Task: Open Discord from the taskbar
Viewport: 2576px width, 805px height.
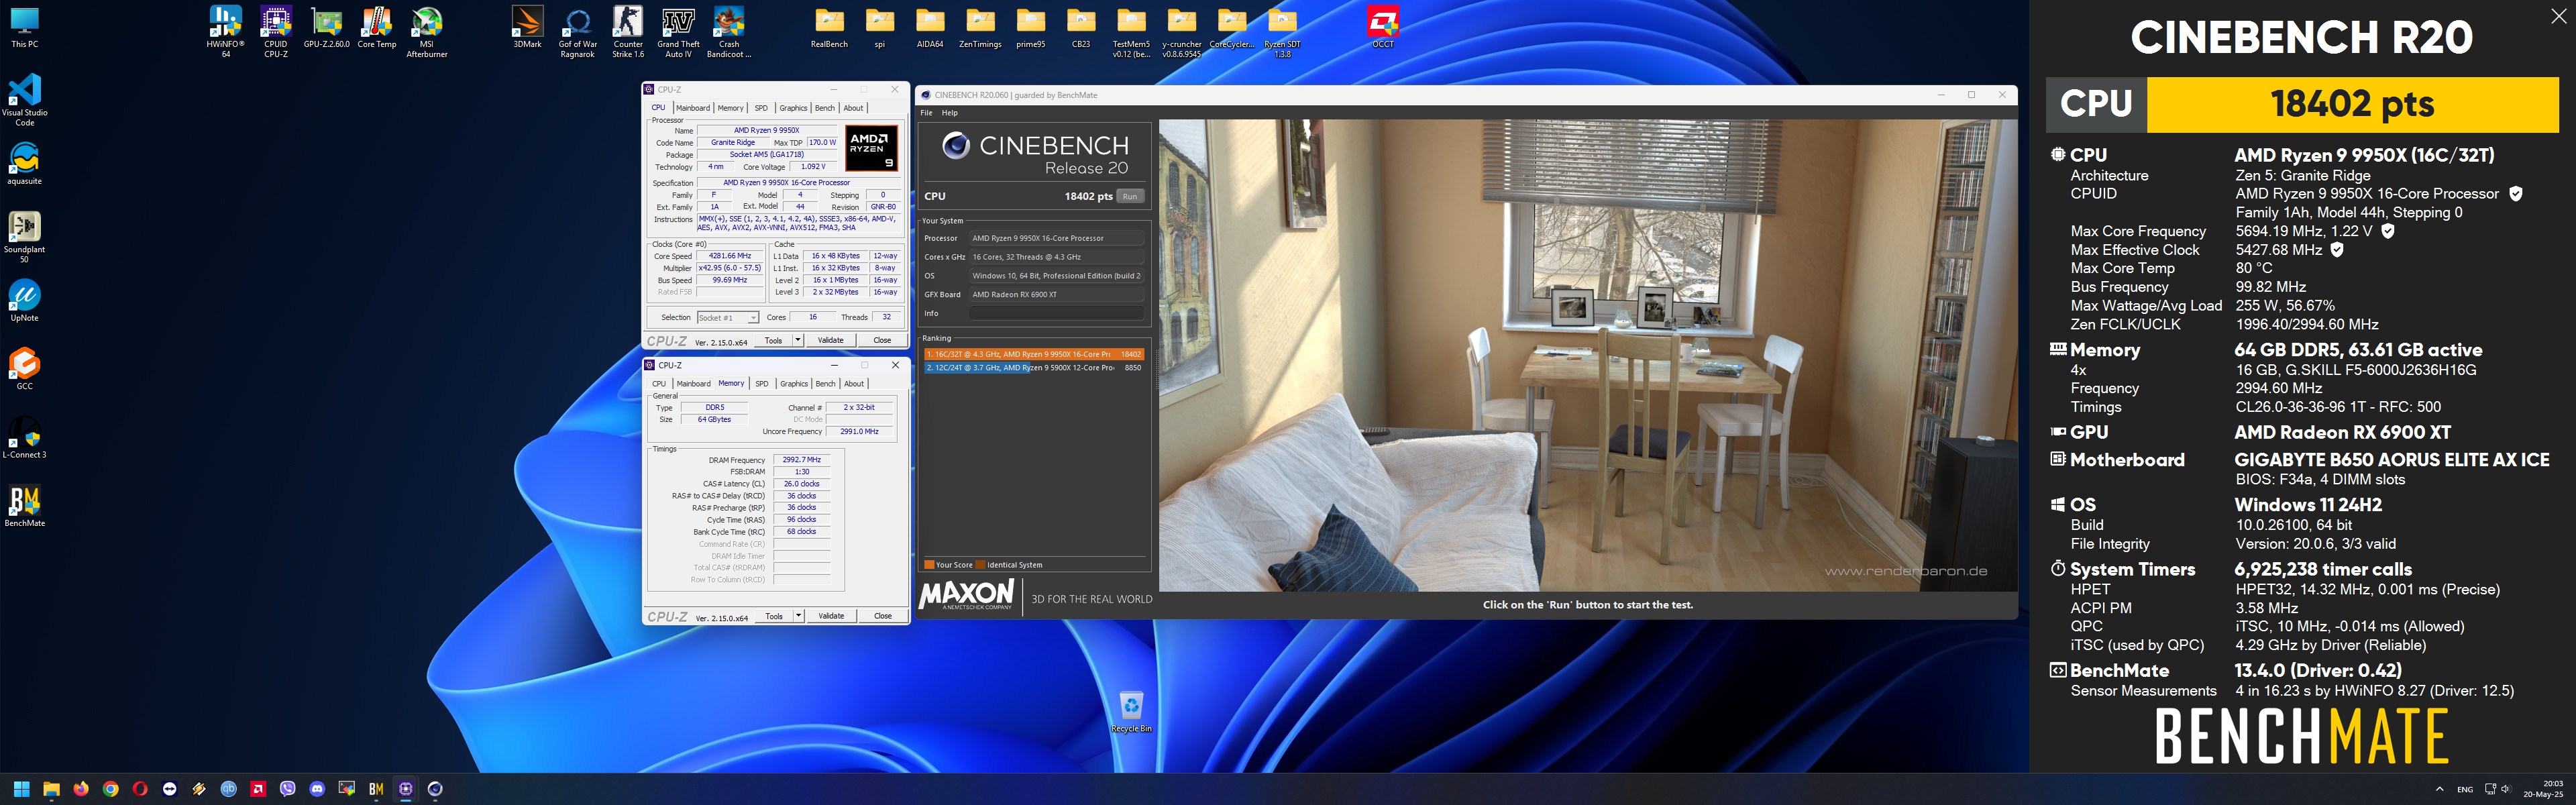Action: 317,789
